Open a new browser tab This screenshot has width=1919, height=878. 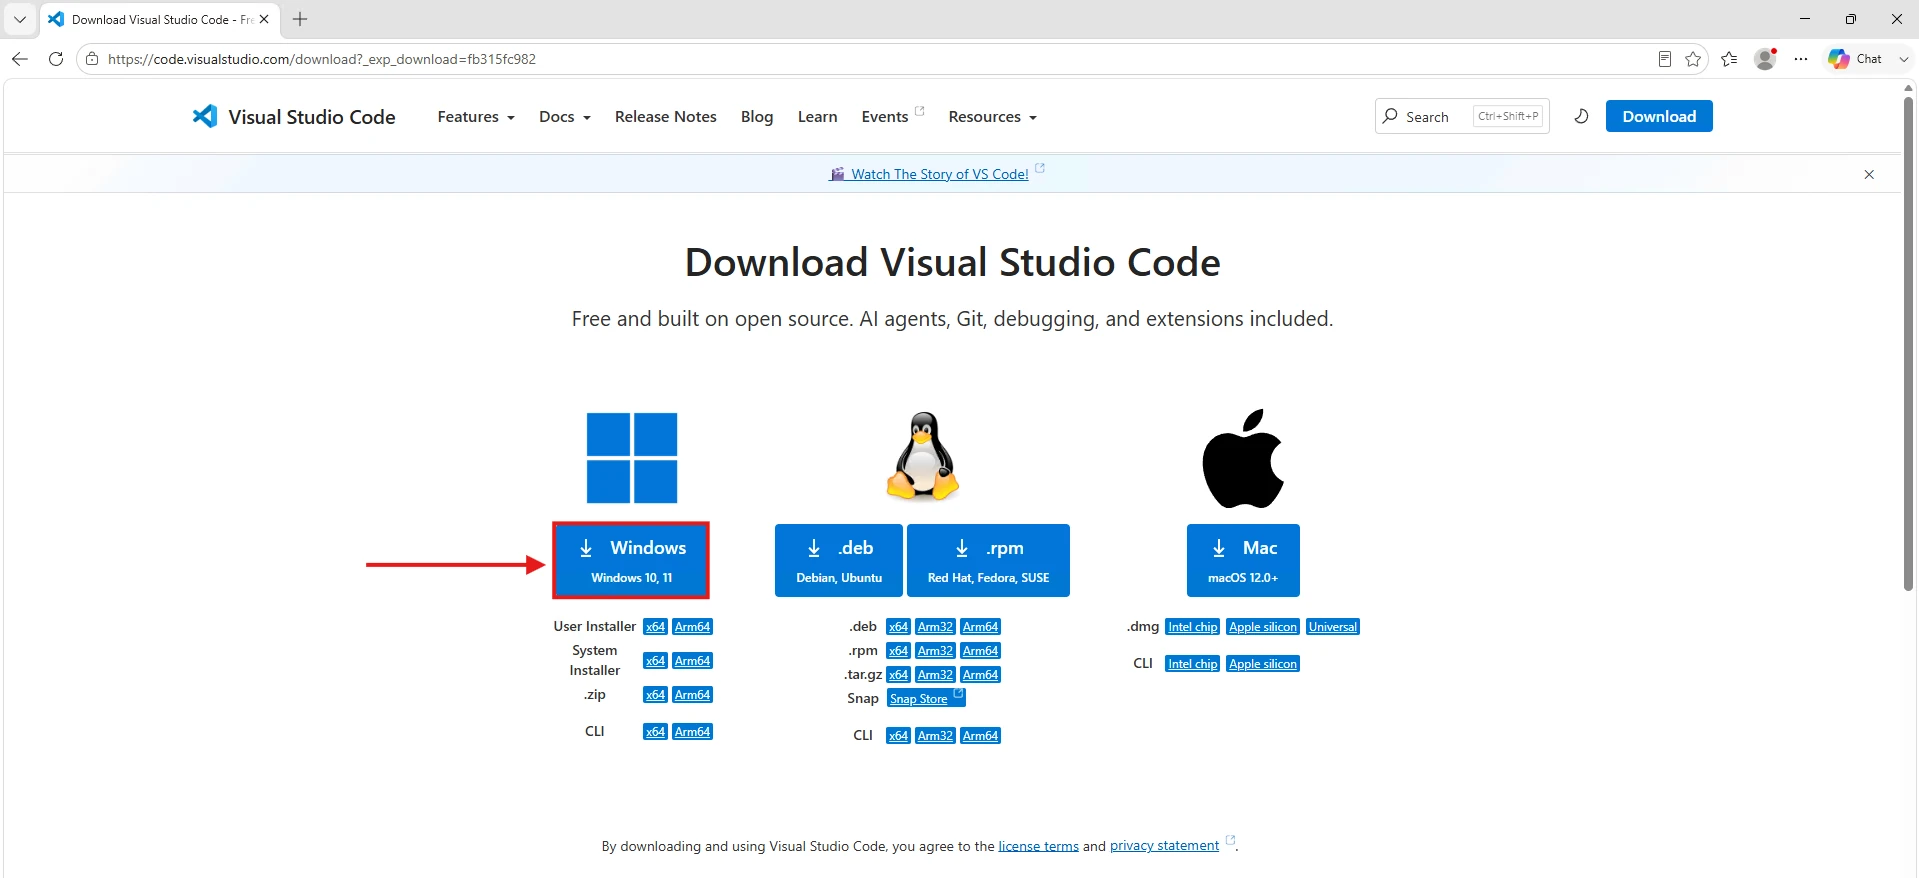point(300,19)
